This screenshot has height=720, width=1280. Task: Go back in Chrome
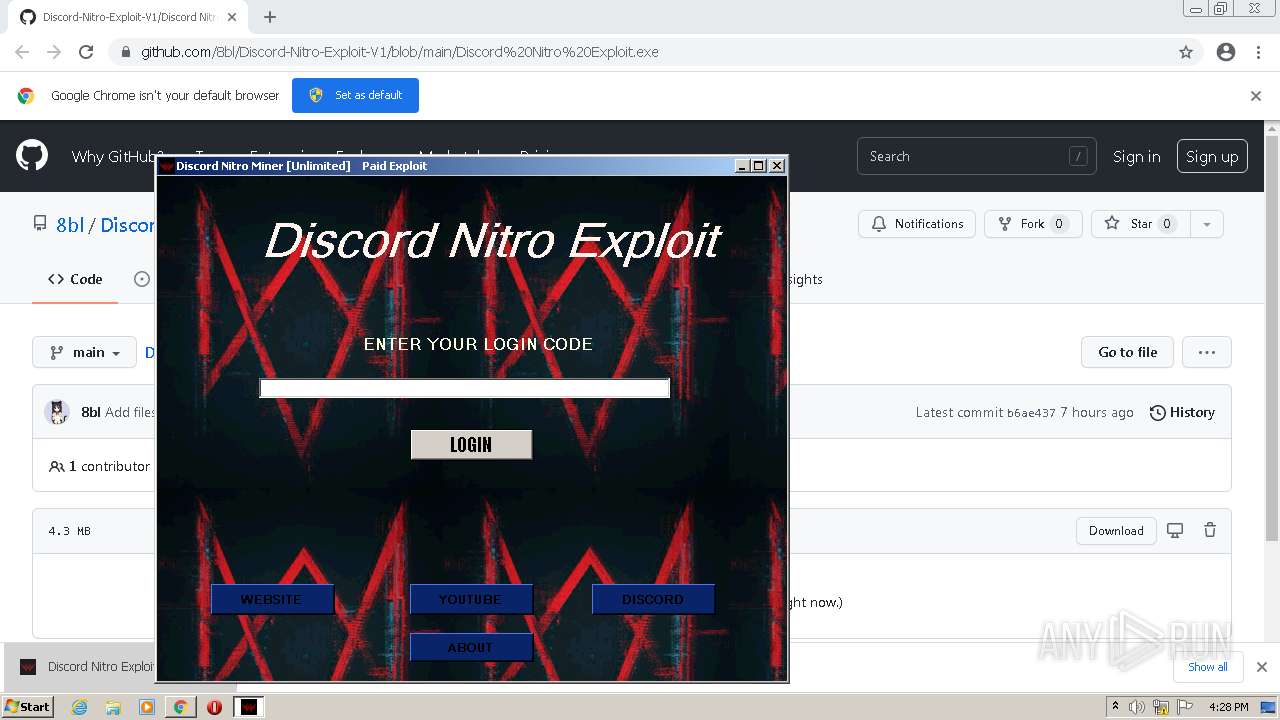22,52
